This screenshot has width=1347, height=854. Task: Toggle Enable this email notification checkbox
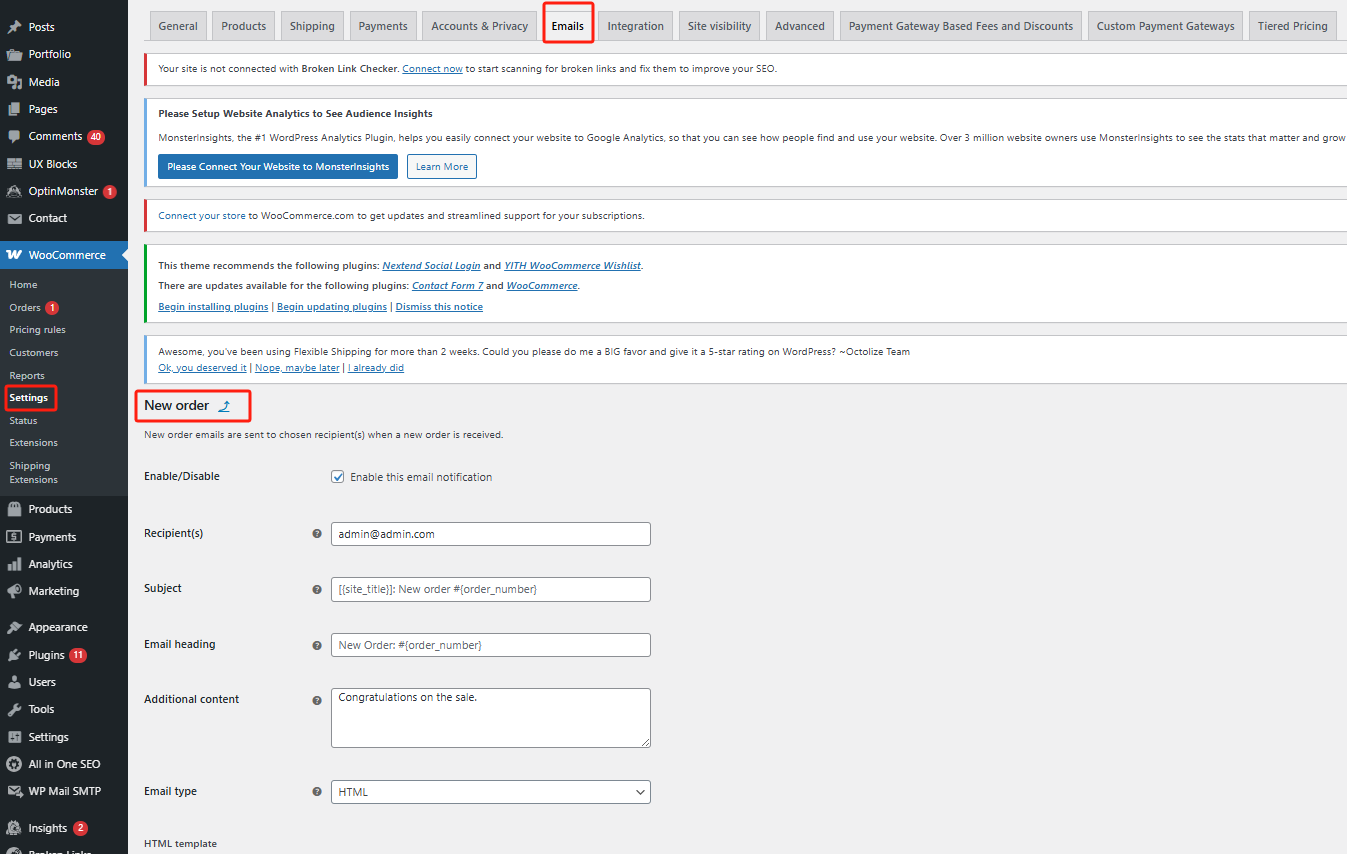(338, 477)
